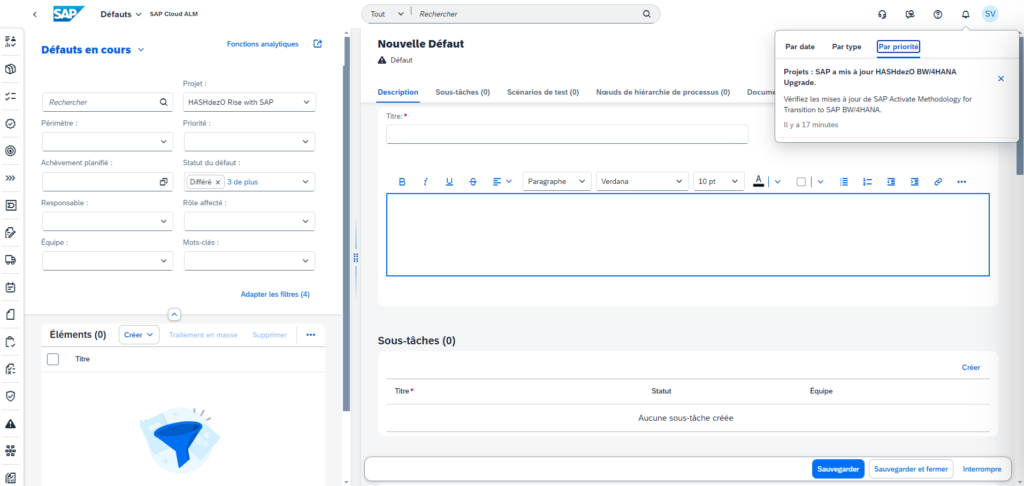The width and height of the screenshot is (1024, 486).
Task: Open the overflow menu beside Supprimer
Action: tap(311, 334)
